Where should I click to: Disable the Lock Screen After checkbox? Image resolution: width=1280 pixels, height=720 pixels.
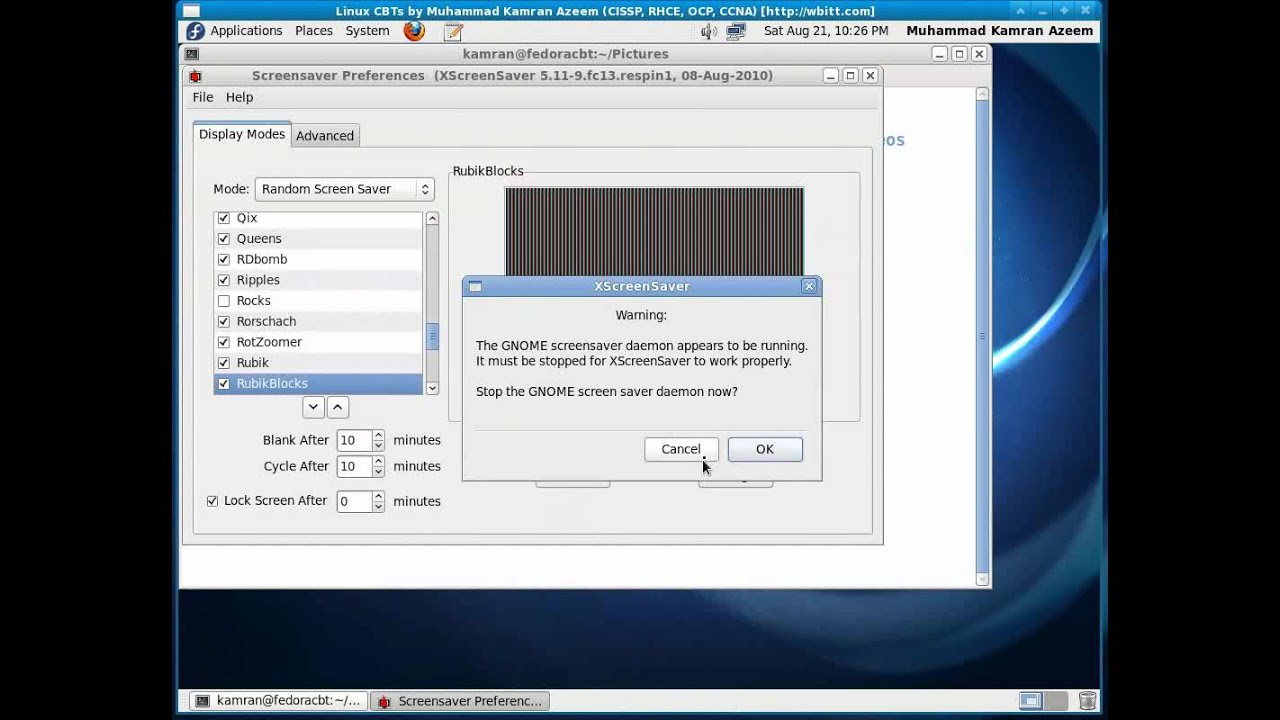coord(212,501)
